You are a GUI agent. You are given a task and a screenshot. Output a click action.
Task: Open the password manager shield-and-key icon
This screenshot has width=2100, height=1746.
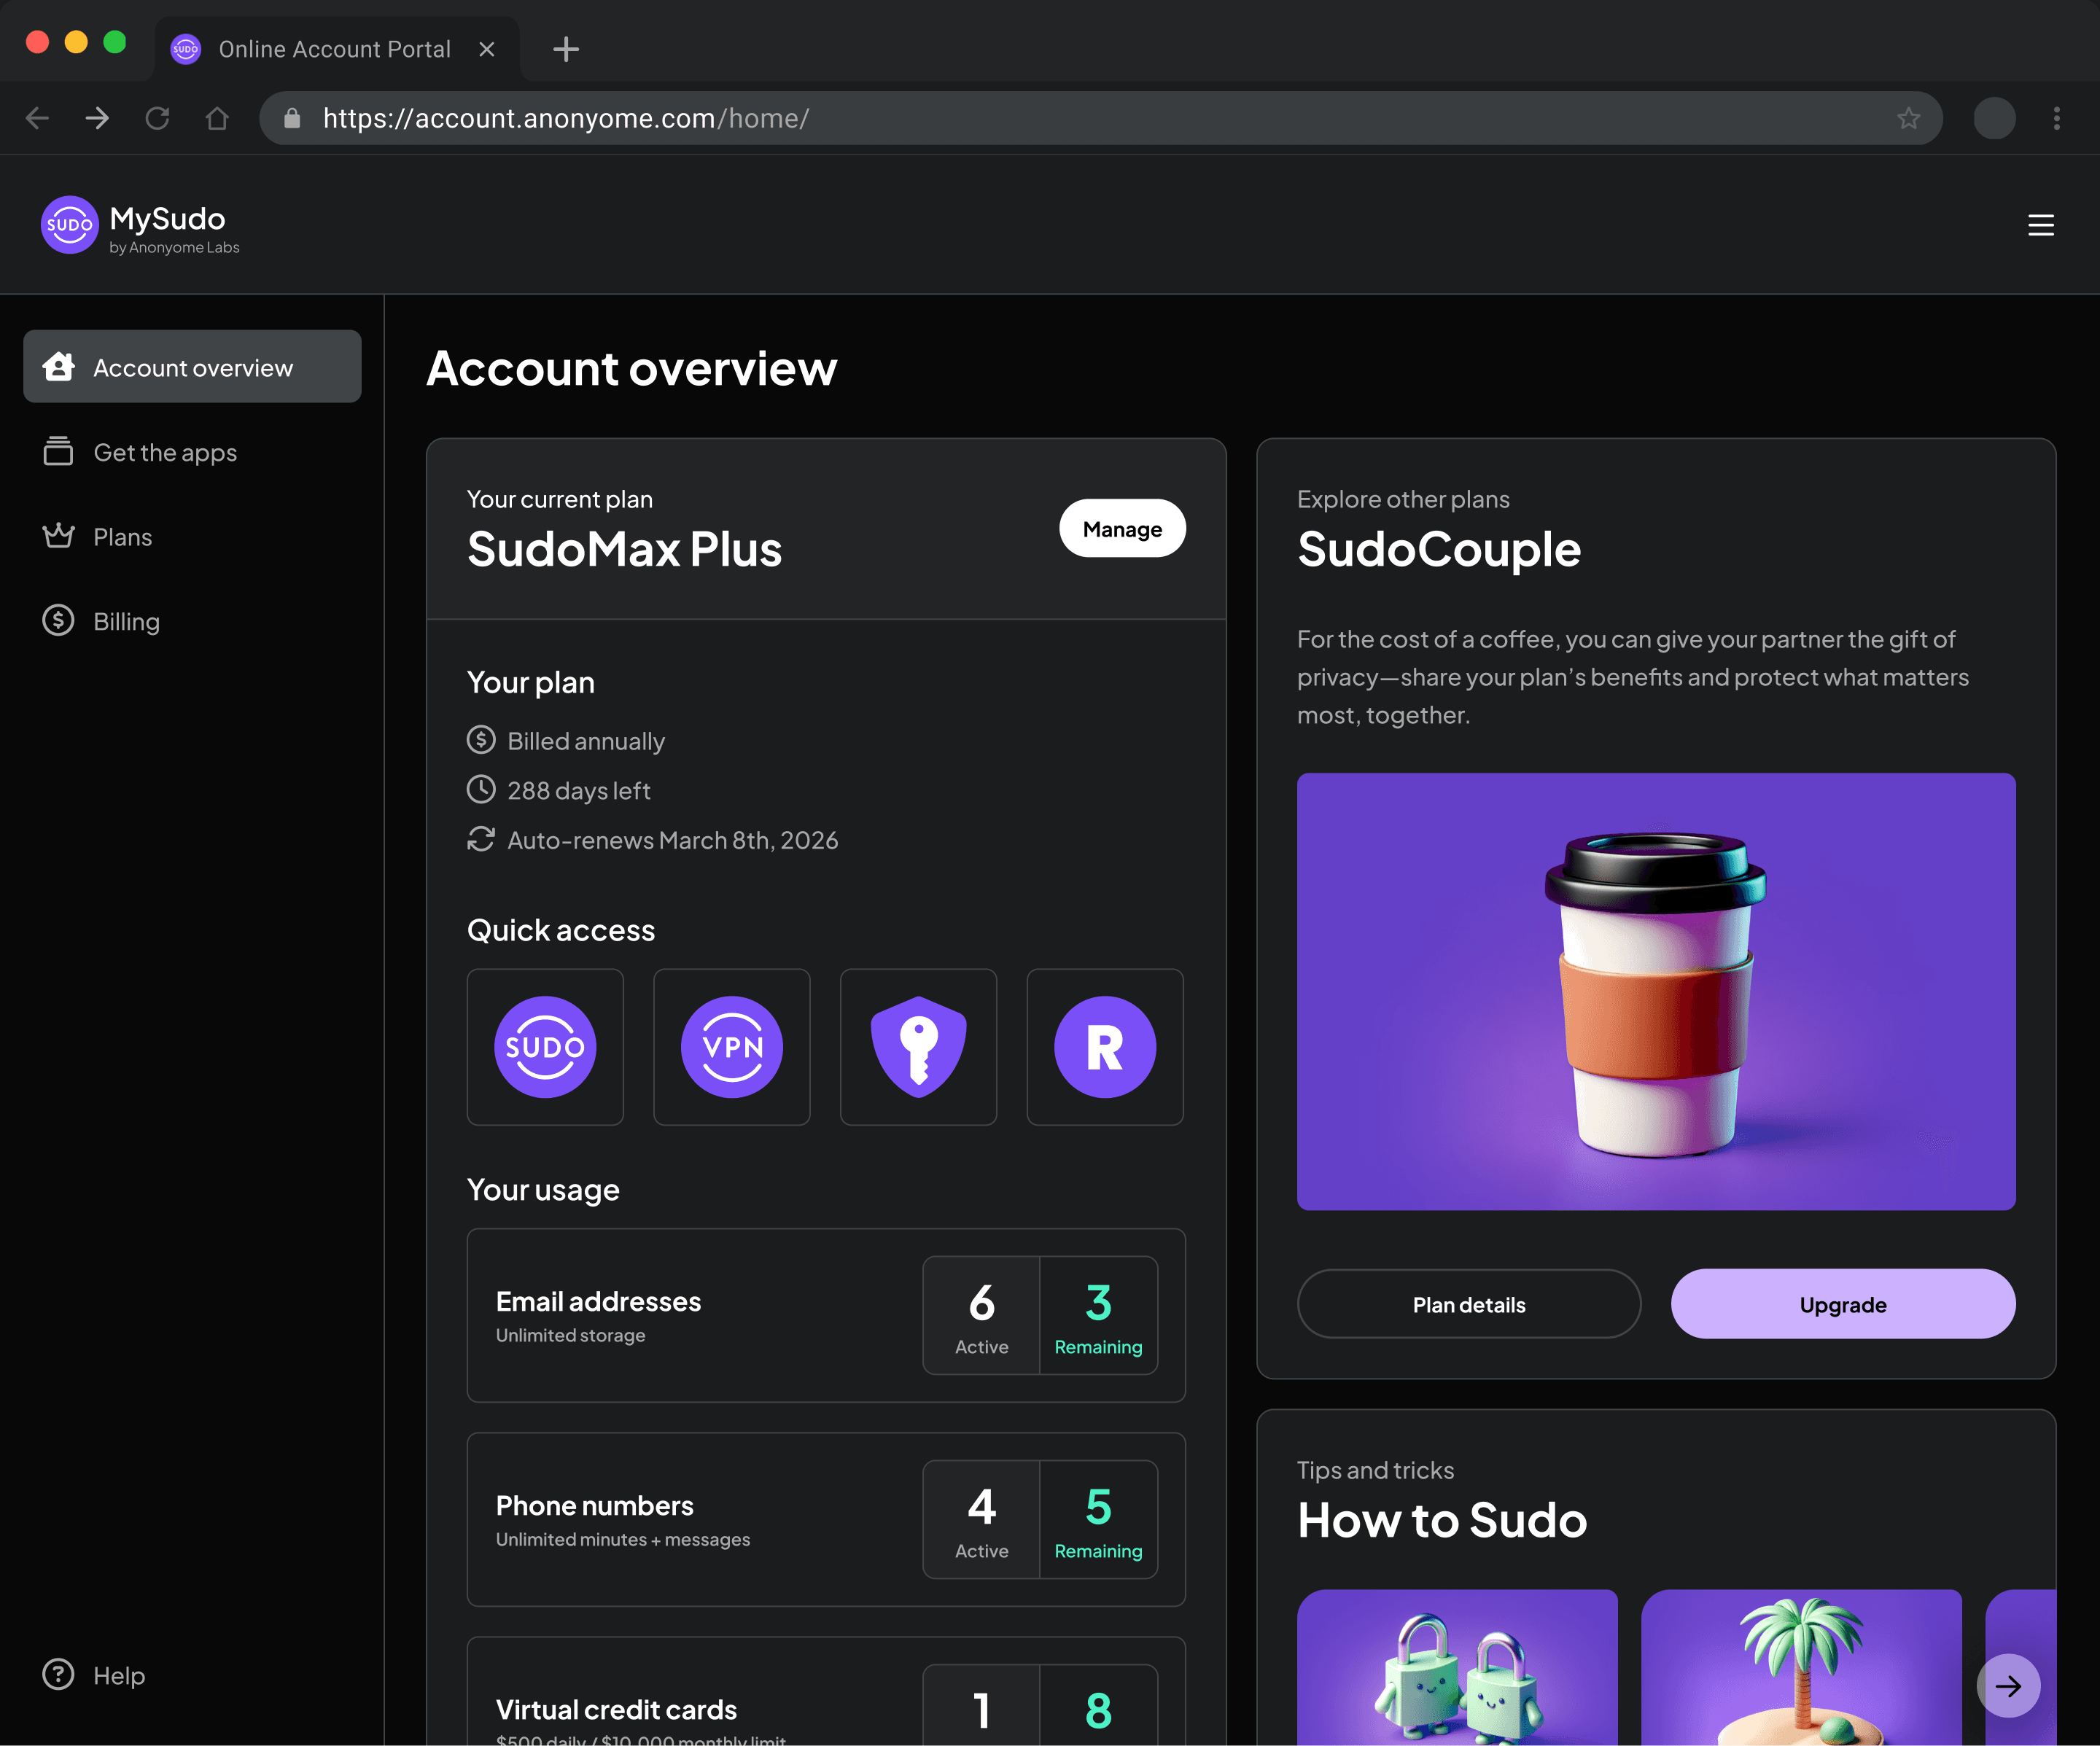(918, 1047)
